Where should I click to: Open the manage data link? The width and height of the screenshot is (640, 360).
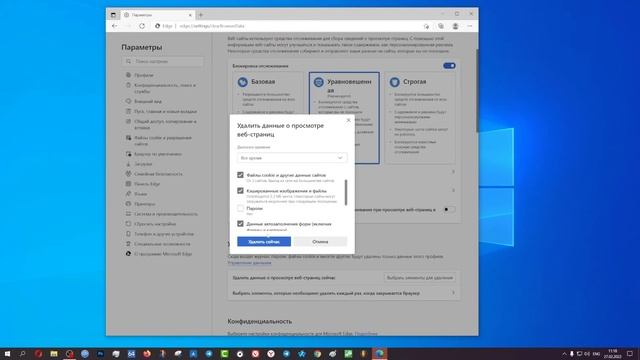(249, 263)
